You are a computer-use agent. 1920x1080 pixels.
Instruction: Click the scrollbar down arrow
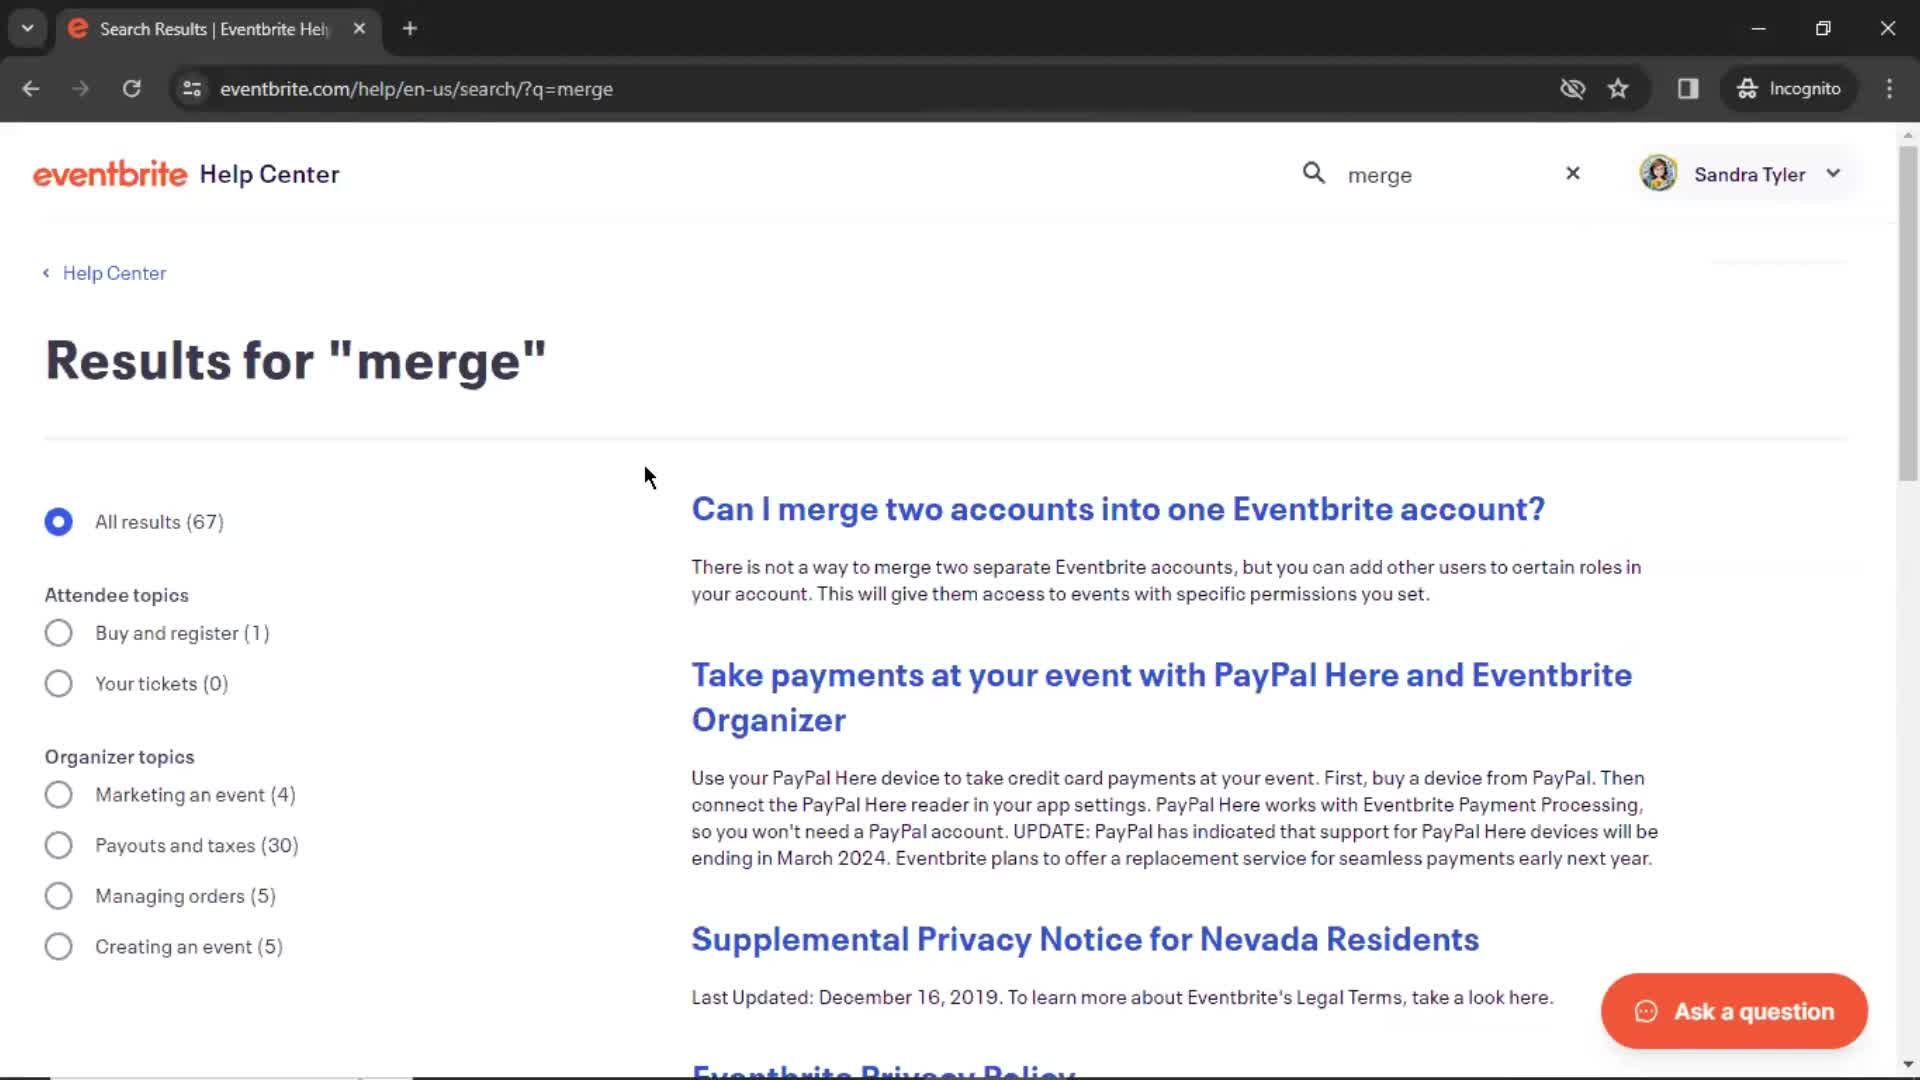(x=1908, y=1065)
